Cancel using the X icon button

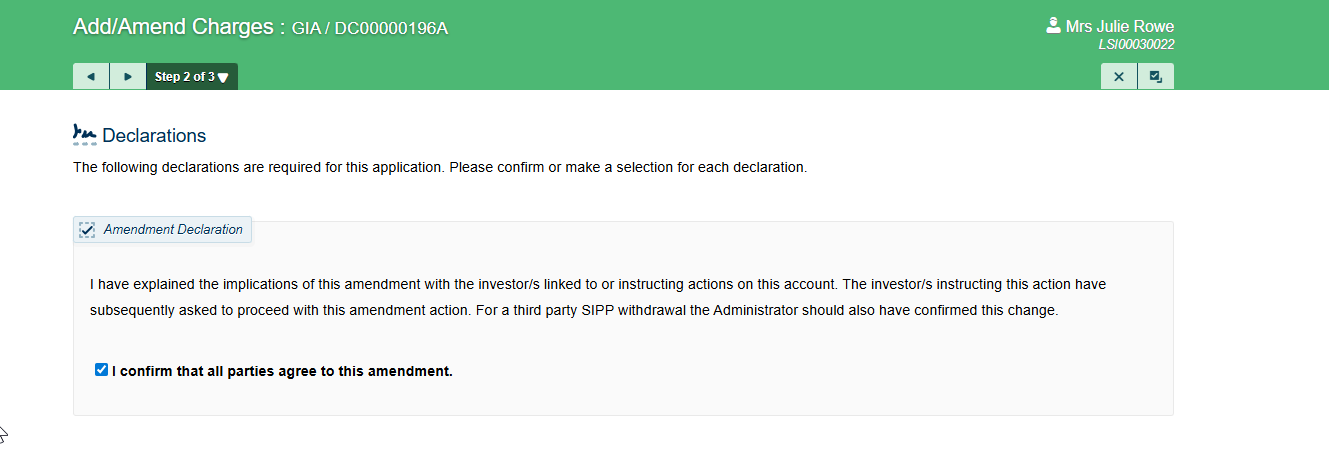(1119, 77)
